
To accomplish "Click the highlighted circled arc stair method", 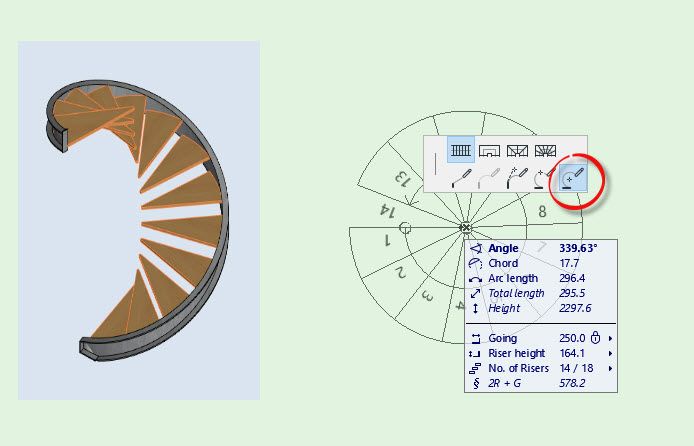I will pyautogui.click(x=573, y=178).
